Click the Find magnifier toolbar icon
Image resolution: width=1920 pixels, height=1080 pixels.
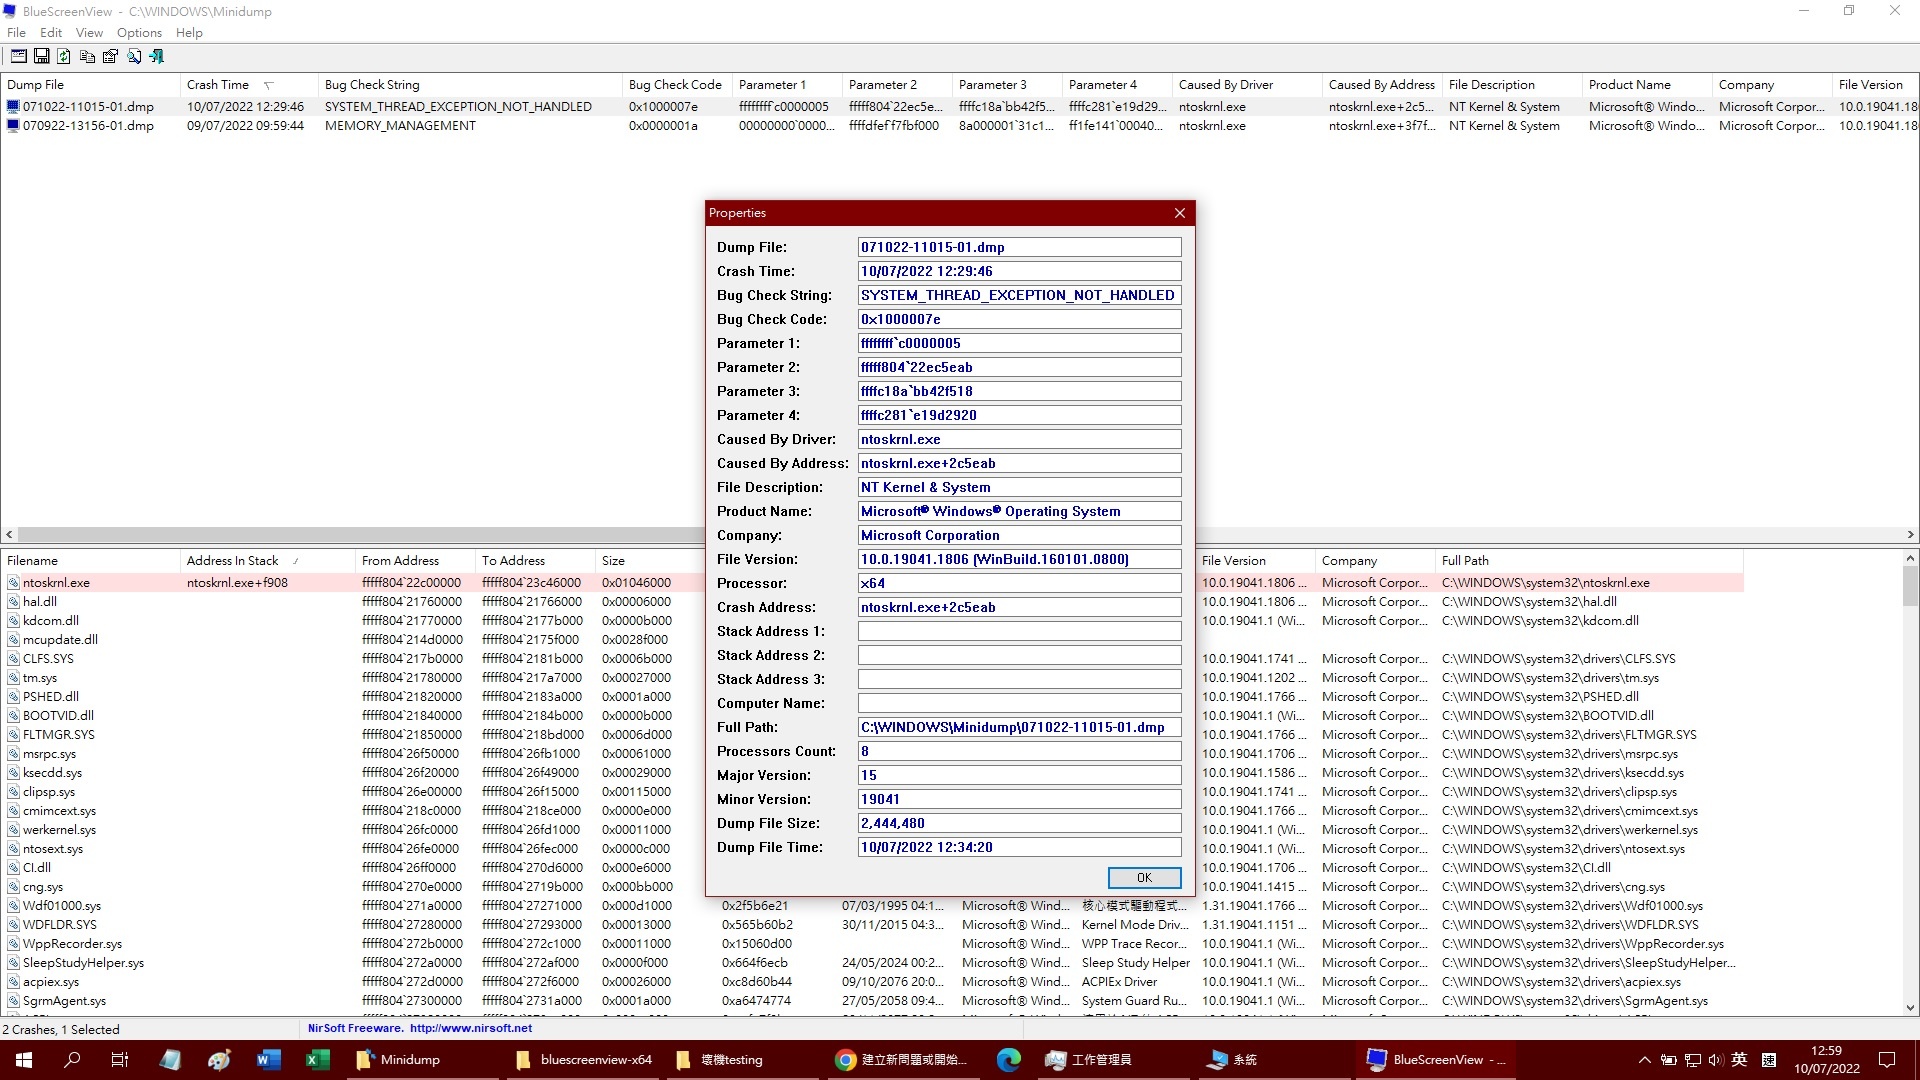point(134,57)
